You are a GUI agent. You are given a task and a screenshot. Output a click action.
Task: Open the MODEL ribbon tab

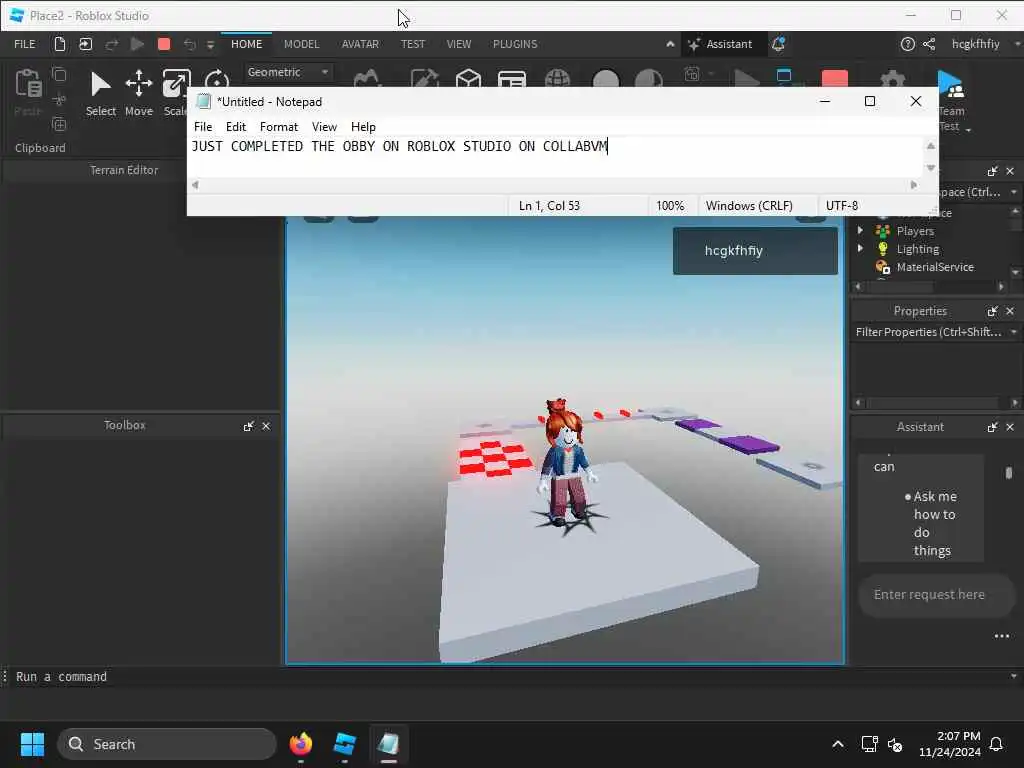[x=301, y=44]
